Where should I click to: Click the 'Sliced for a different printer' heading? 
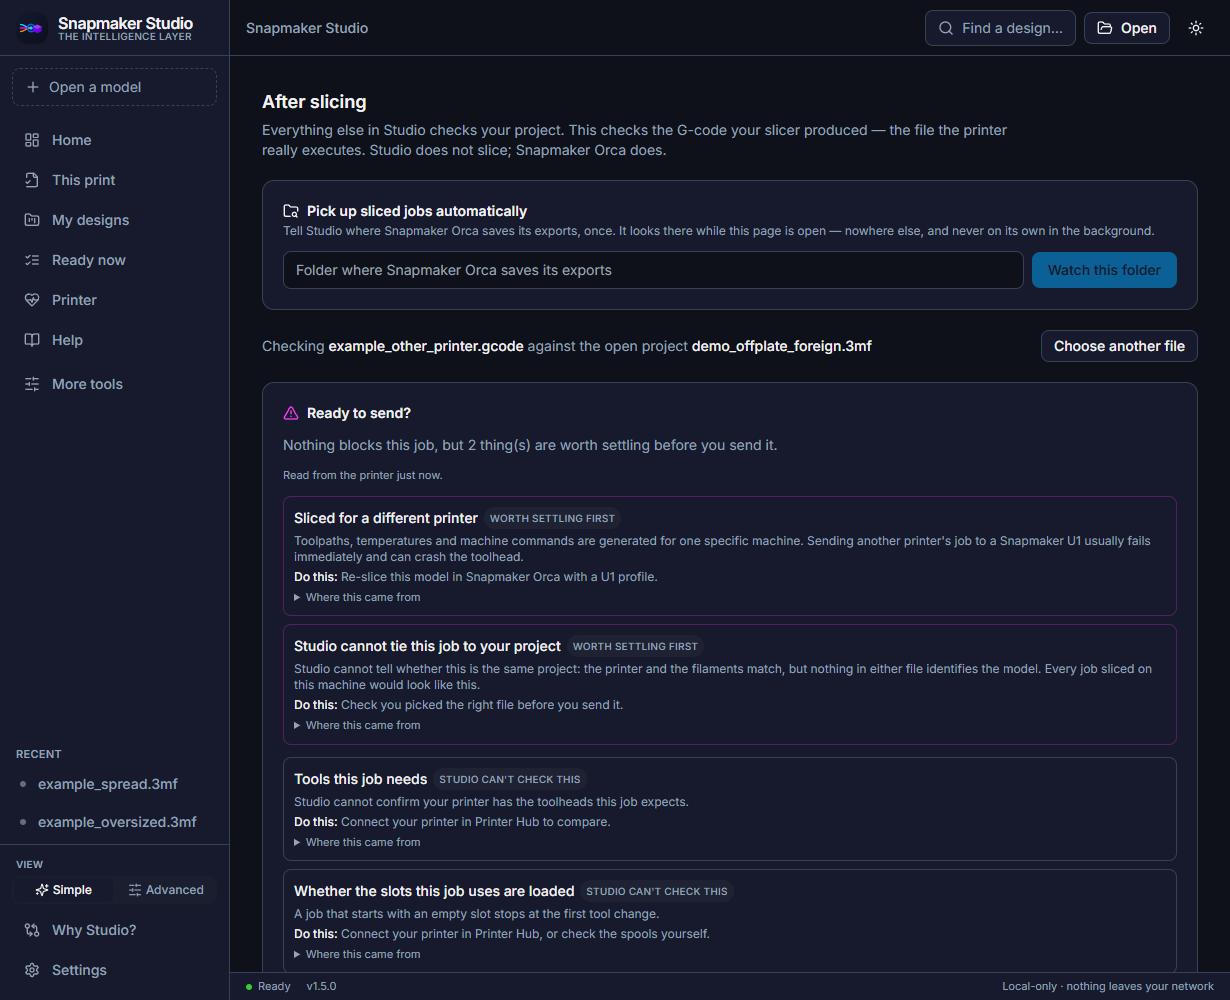[x=386, y=518]
